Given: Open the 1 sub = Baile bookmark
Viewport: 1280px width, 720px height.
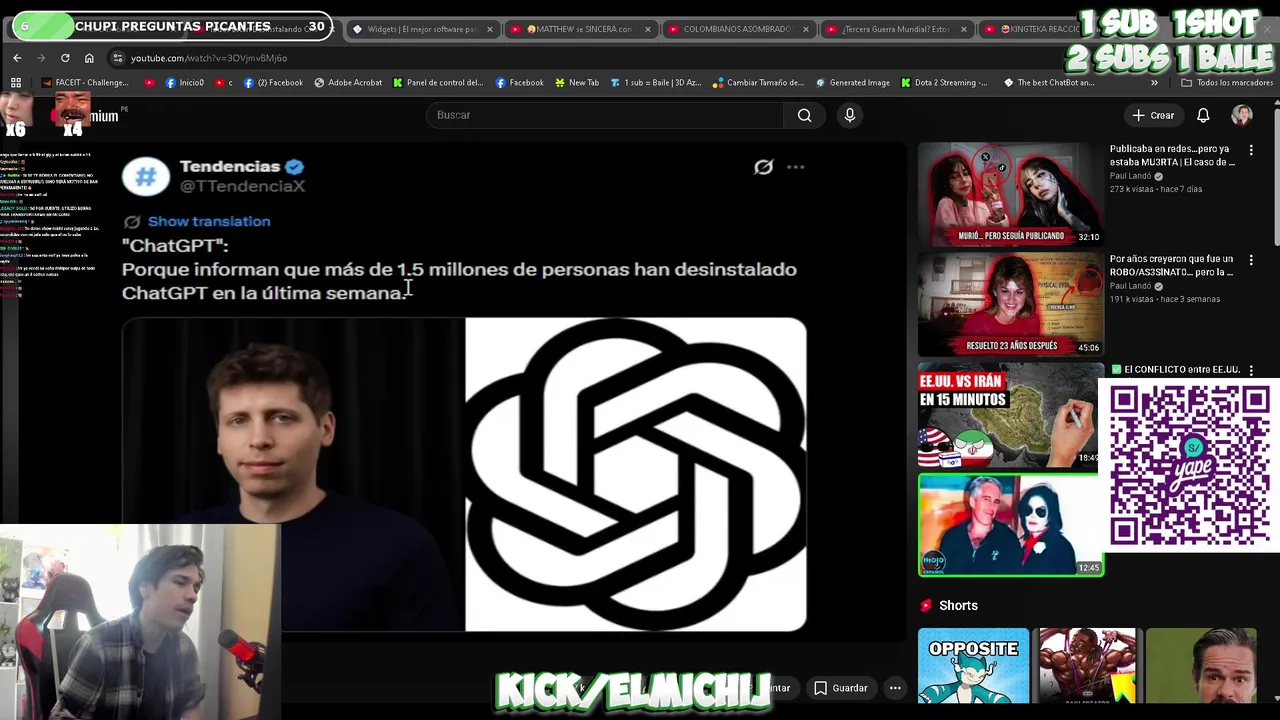Looking at the screenshot, I should (x=656, y=83).
